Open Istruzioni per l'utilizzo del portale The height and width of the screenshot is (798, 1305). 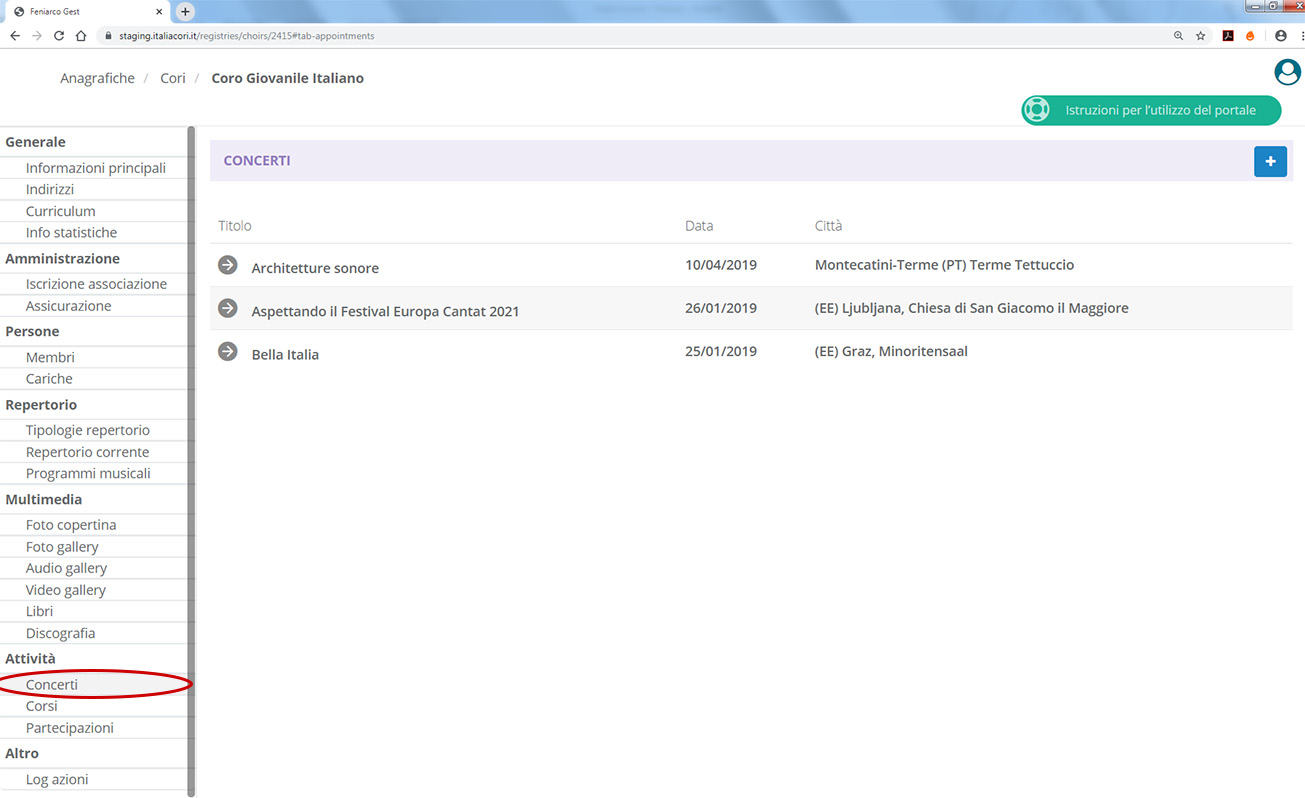click(x=1151, y=110)
